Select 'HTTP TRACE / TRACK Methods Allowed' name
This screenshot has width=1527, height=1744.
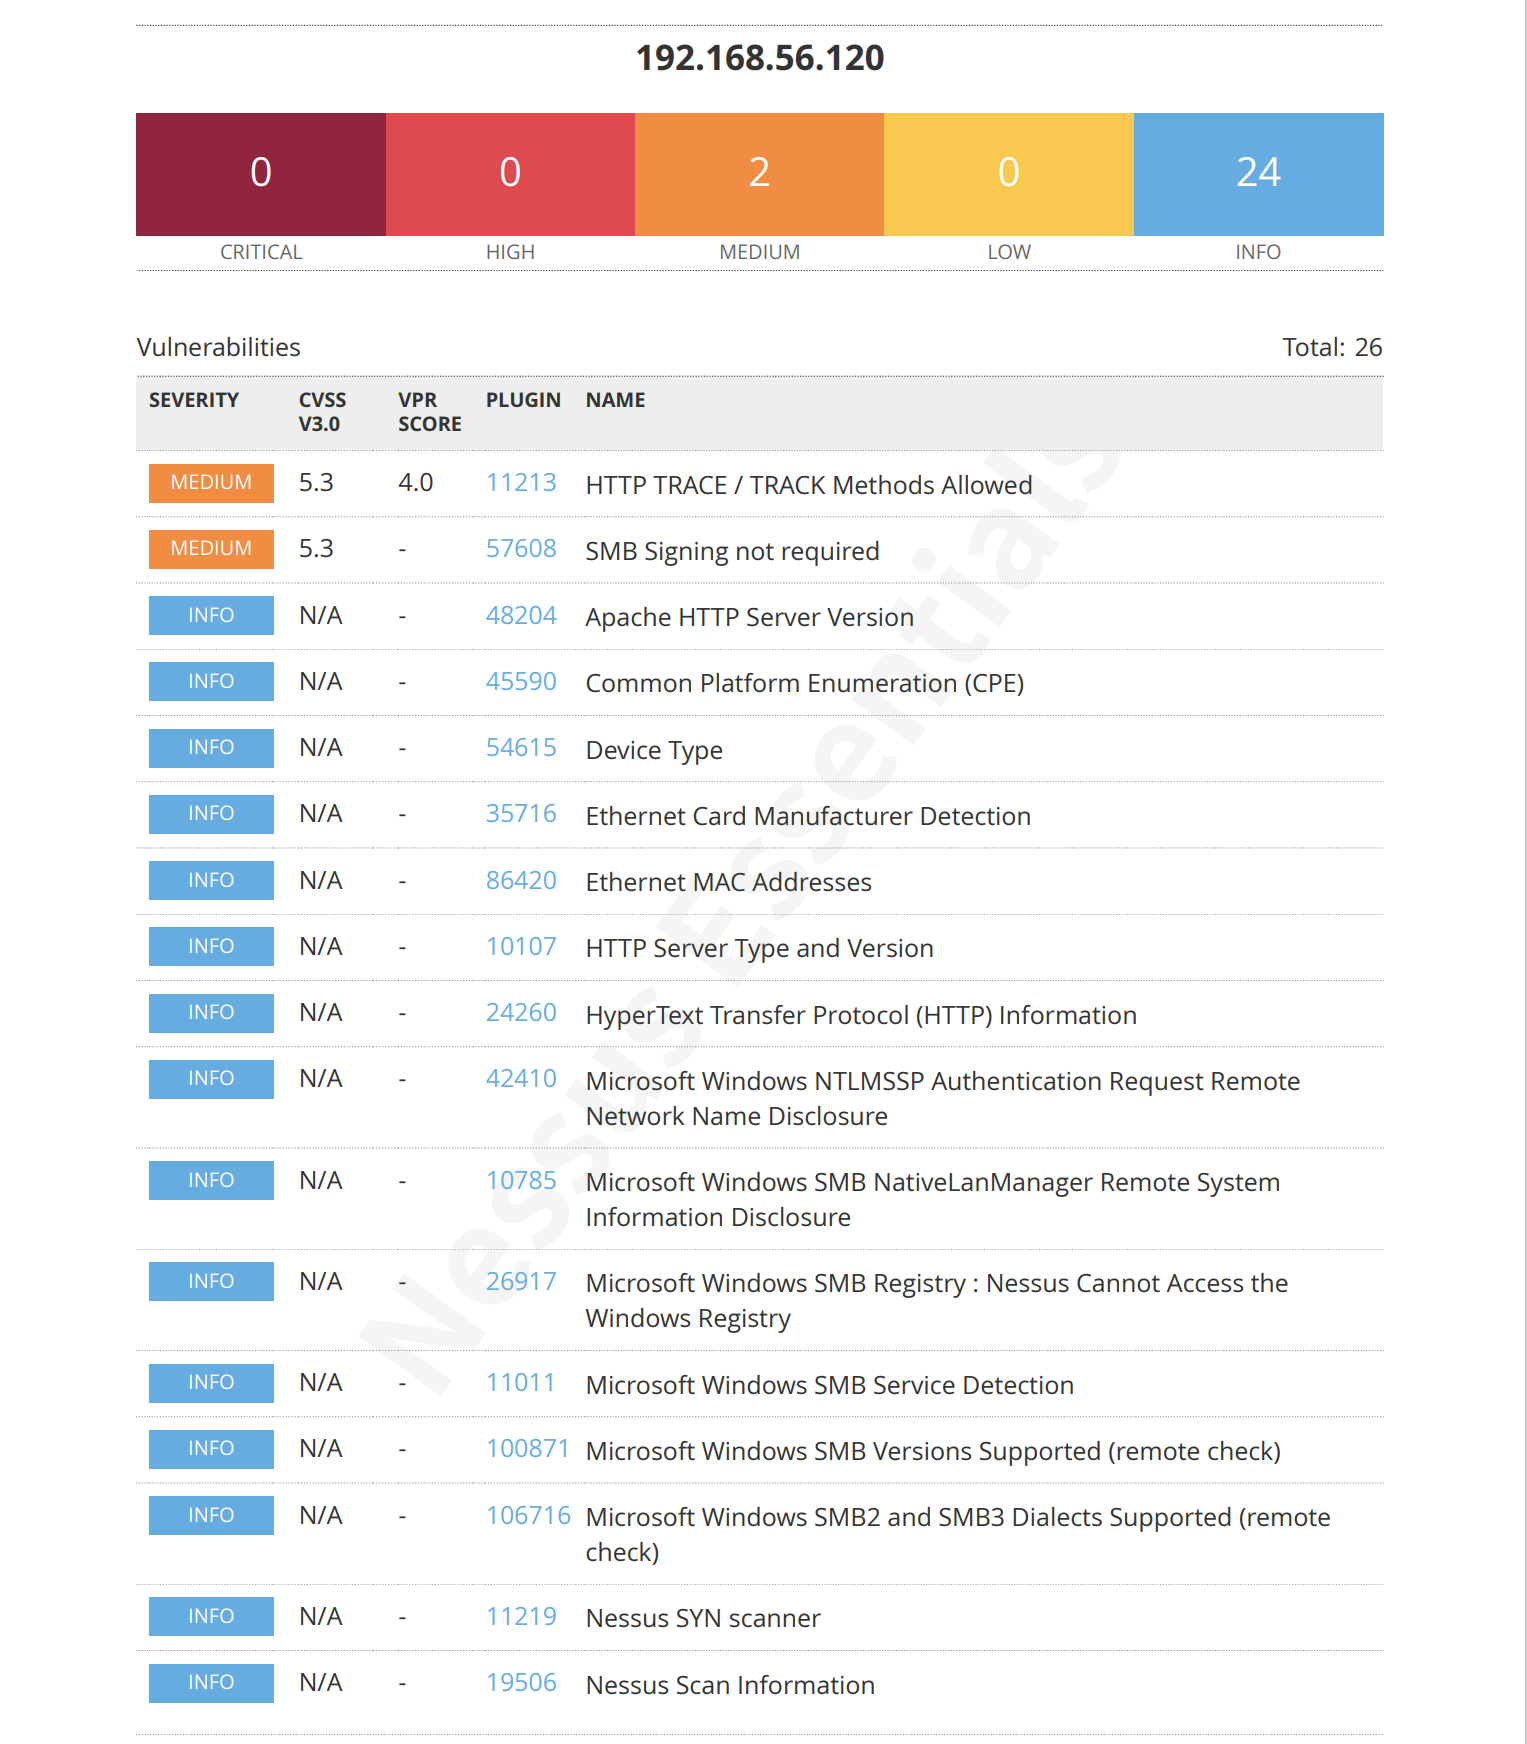[809, 485]
